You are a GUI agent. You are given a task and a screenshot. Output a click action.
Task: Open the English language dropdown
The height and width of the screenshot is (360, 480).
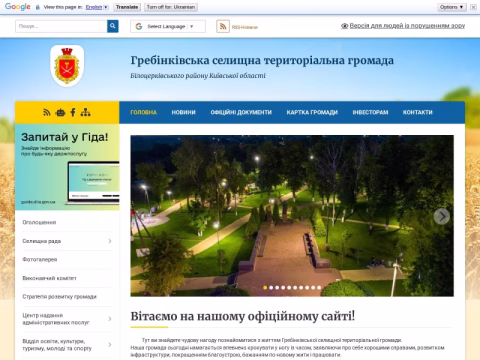[97, 7]
